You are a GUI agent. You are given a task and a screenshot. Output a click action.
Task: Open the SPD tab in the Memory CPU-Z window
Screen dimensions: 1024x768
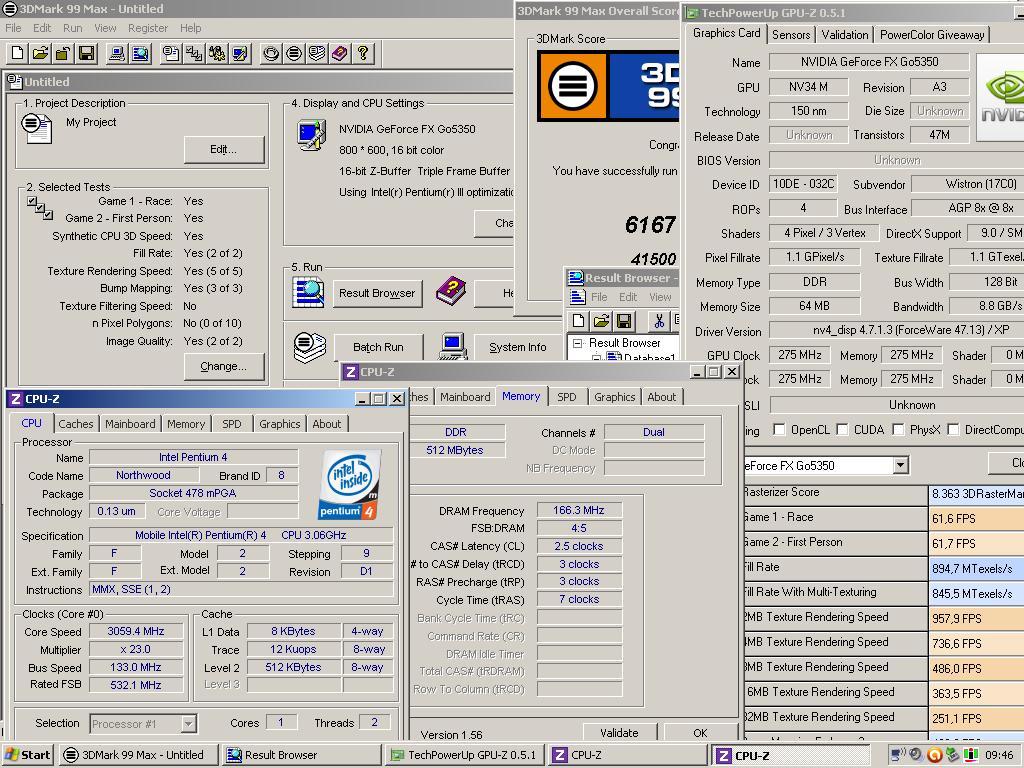point(566,397)
